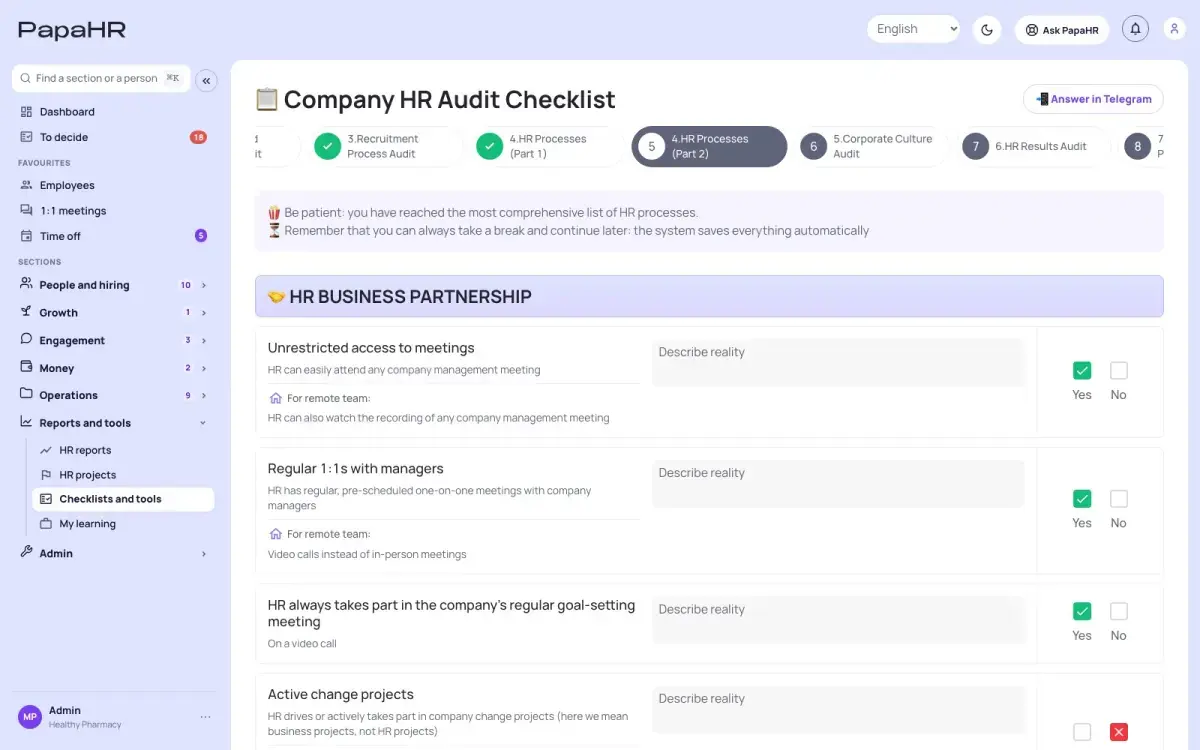Image resolution: width=1200 pixels, height=750 pixels.
Task: Click Checklists and tools icon
Action: pos(46,499)
